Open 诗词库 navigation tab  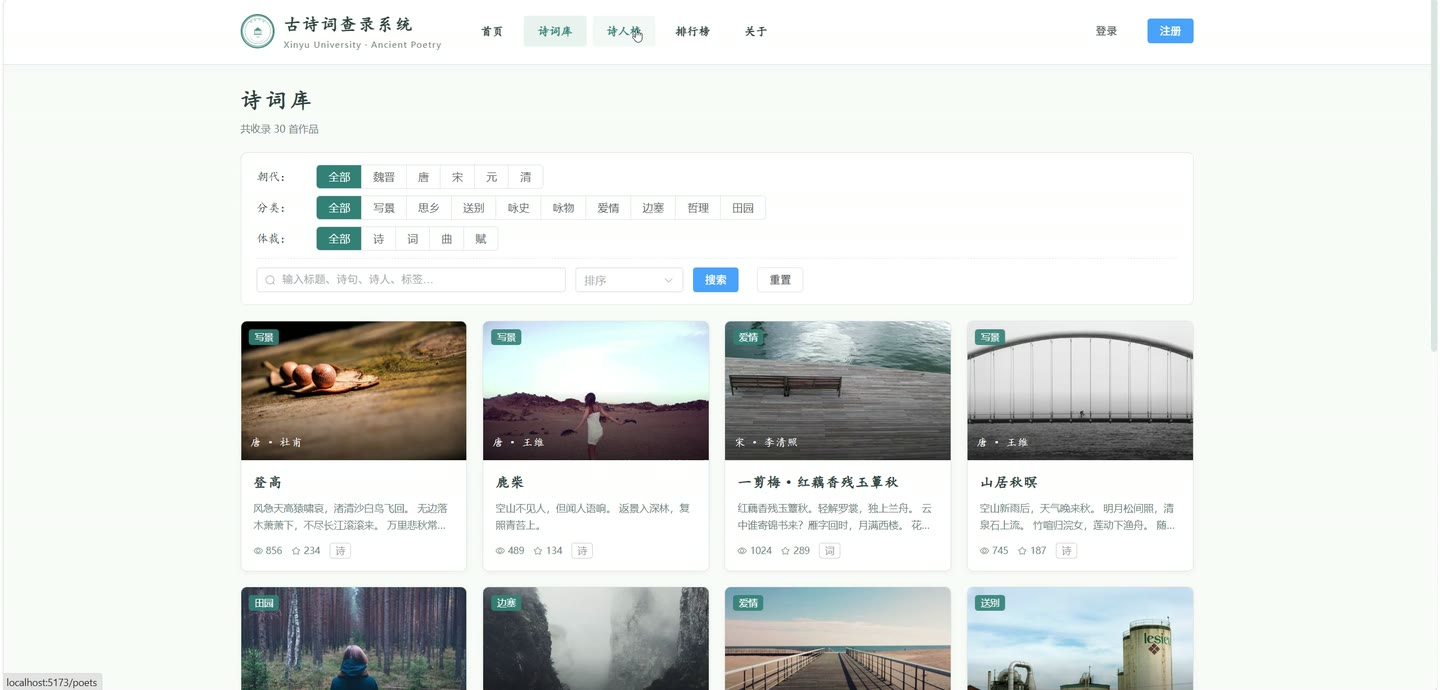pos(555,31)
